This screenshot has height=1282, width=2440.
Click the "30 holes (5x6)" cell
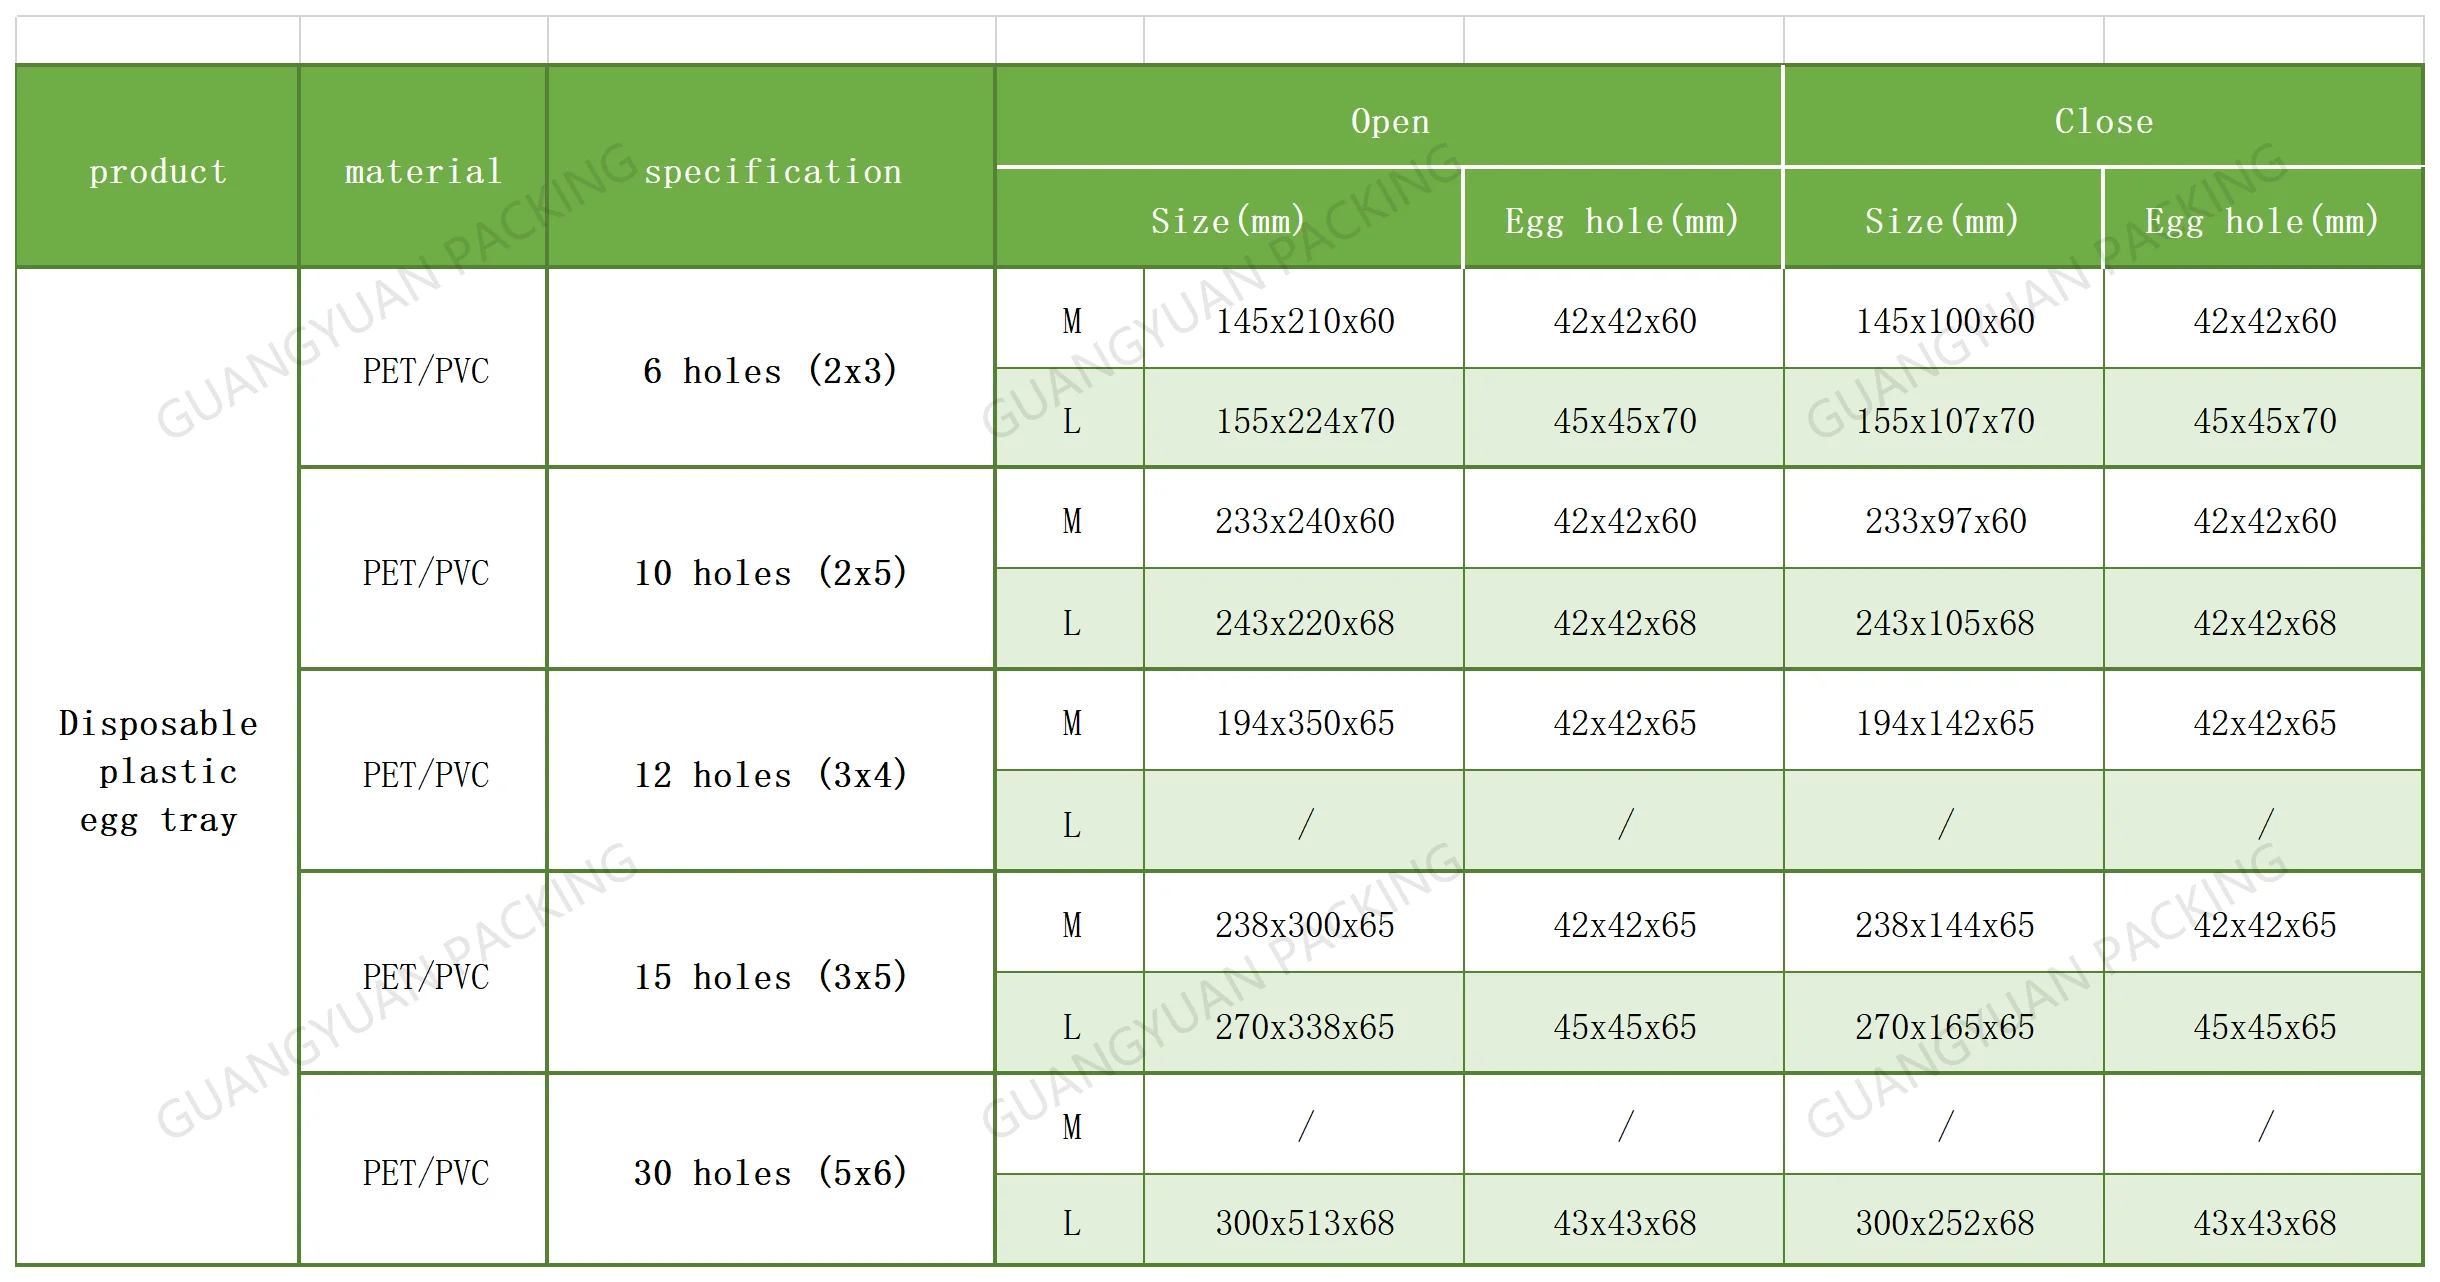click(770, 1173)
